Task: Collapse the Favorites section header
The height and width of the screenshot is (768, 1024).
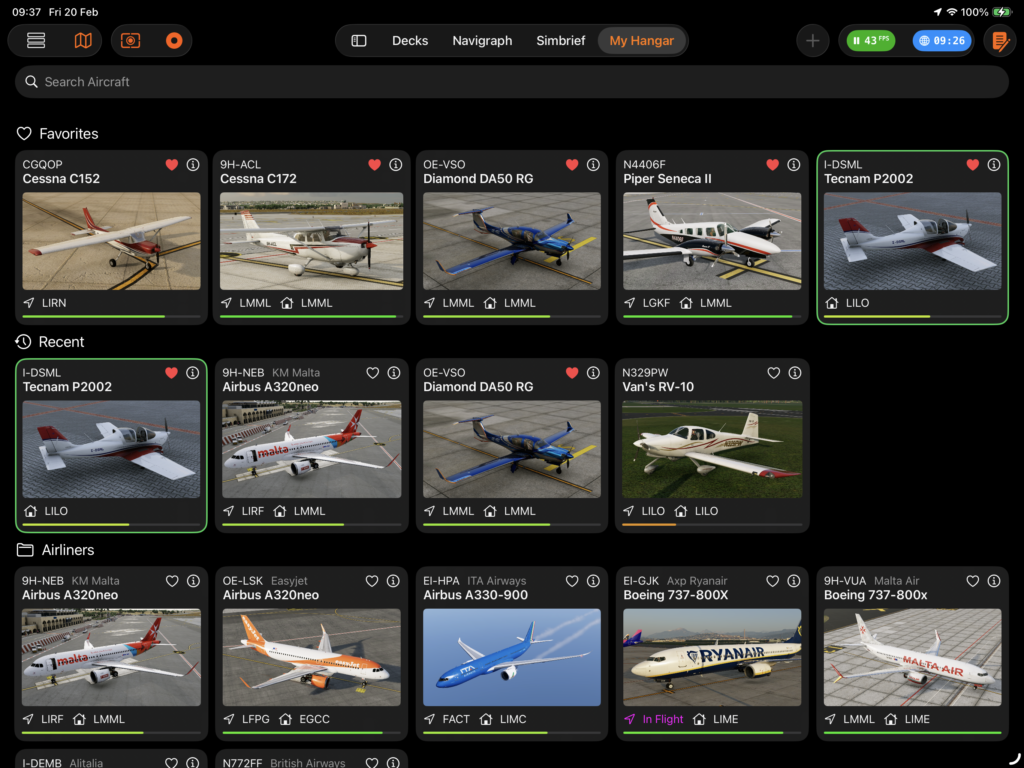Action: [58, 134]
